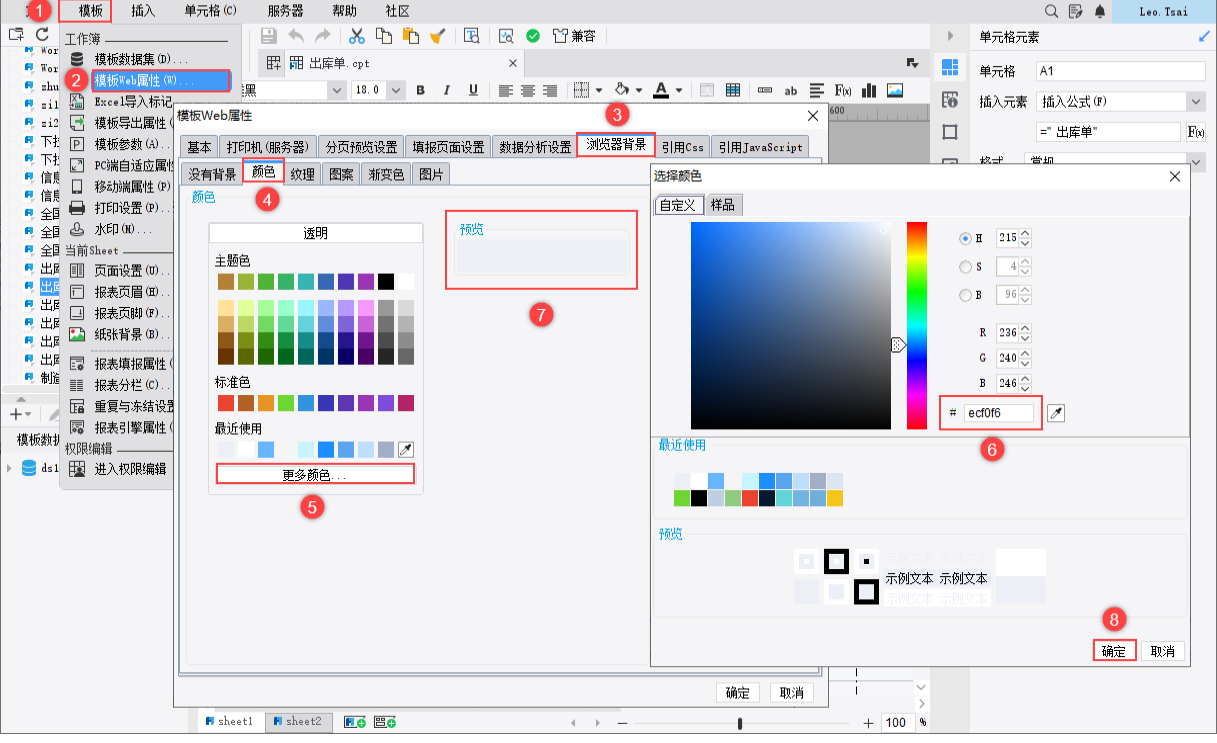The image size is (1217, 743).
Task: Click the insert formula F(x) toolbar icon
Action: coord(843,90)
